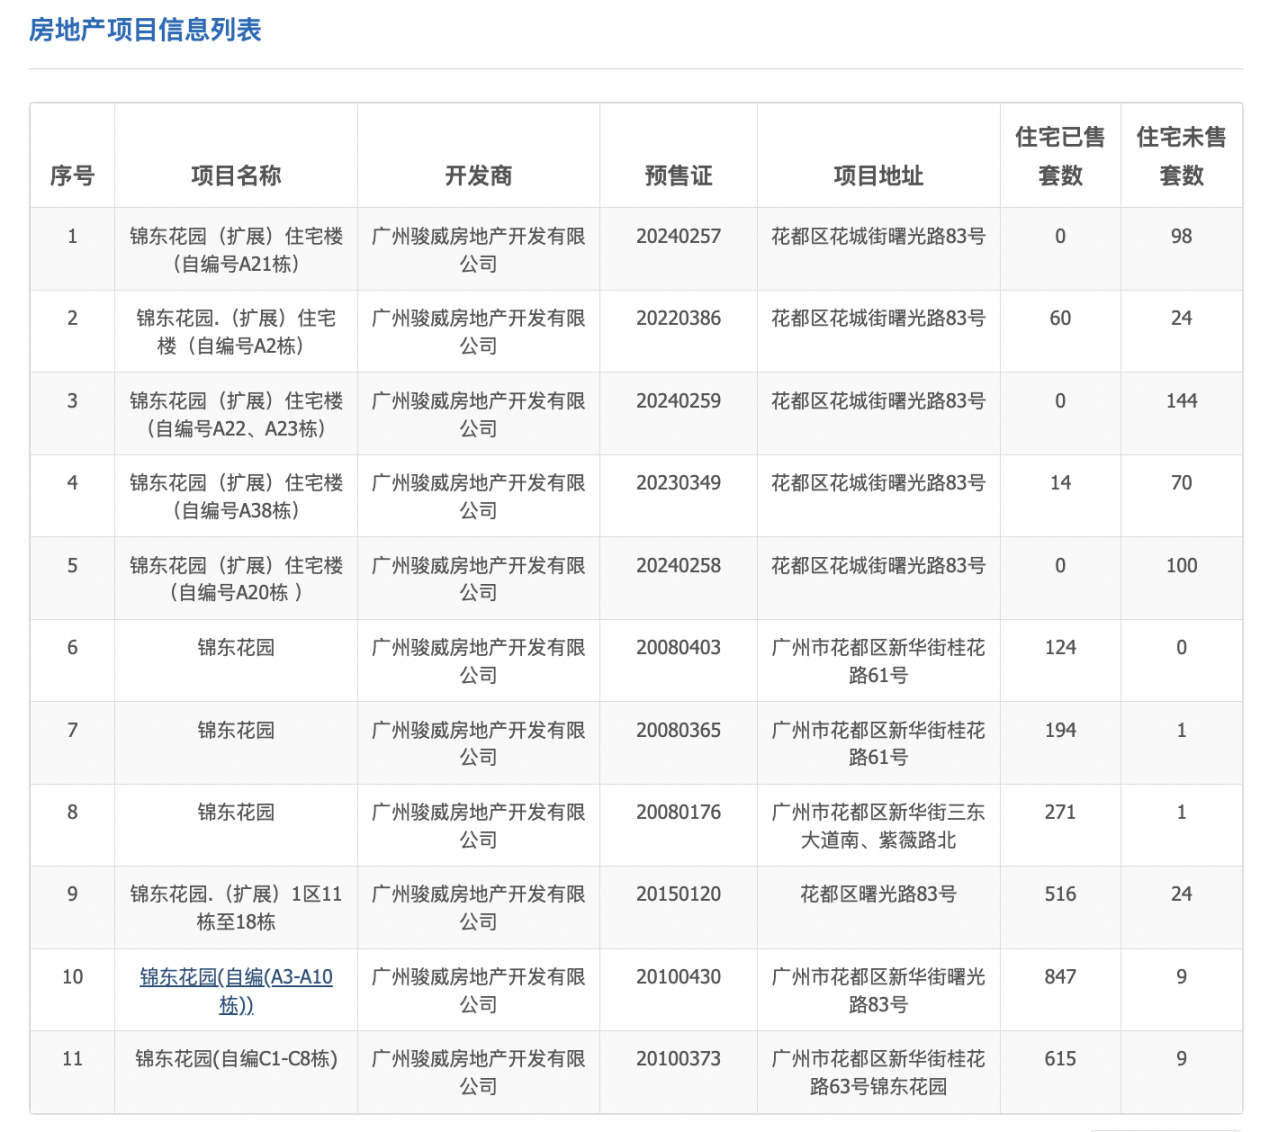Image resolution: width=1269 pixels, height=1132 pixels.
Task: Click address 广州市花都区新华街曙光路83号
Action: (x=878, y=991)
